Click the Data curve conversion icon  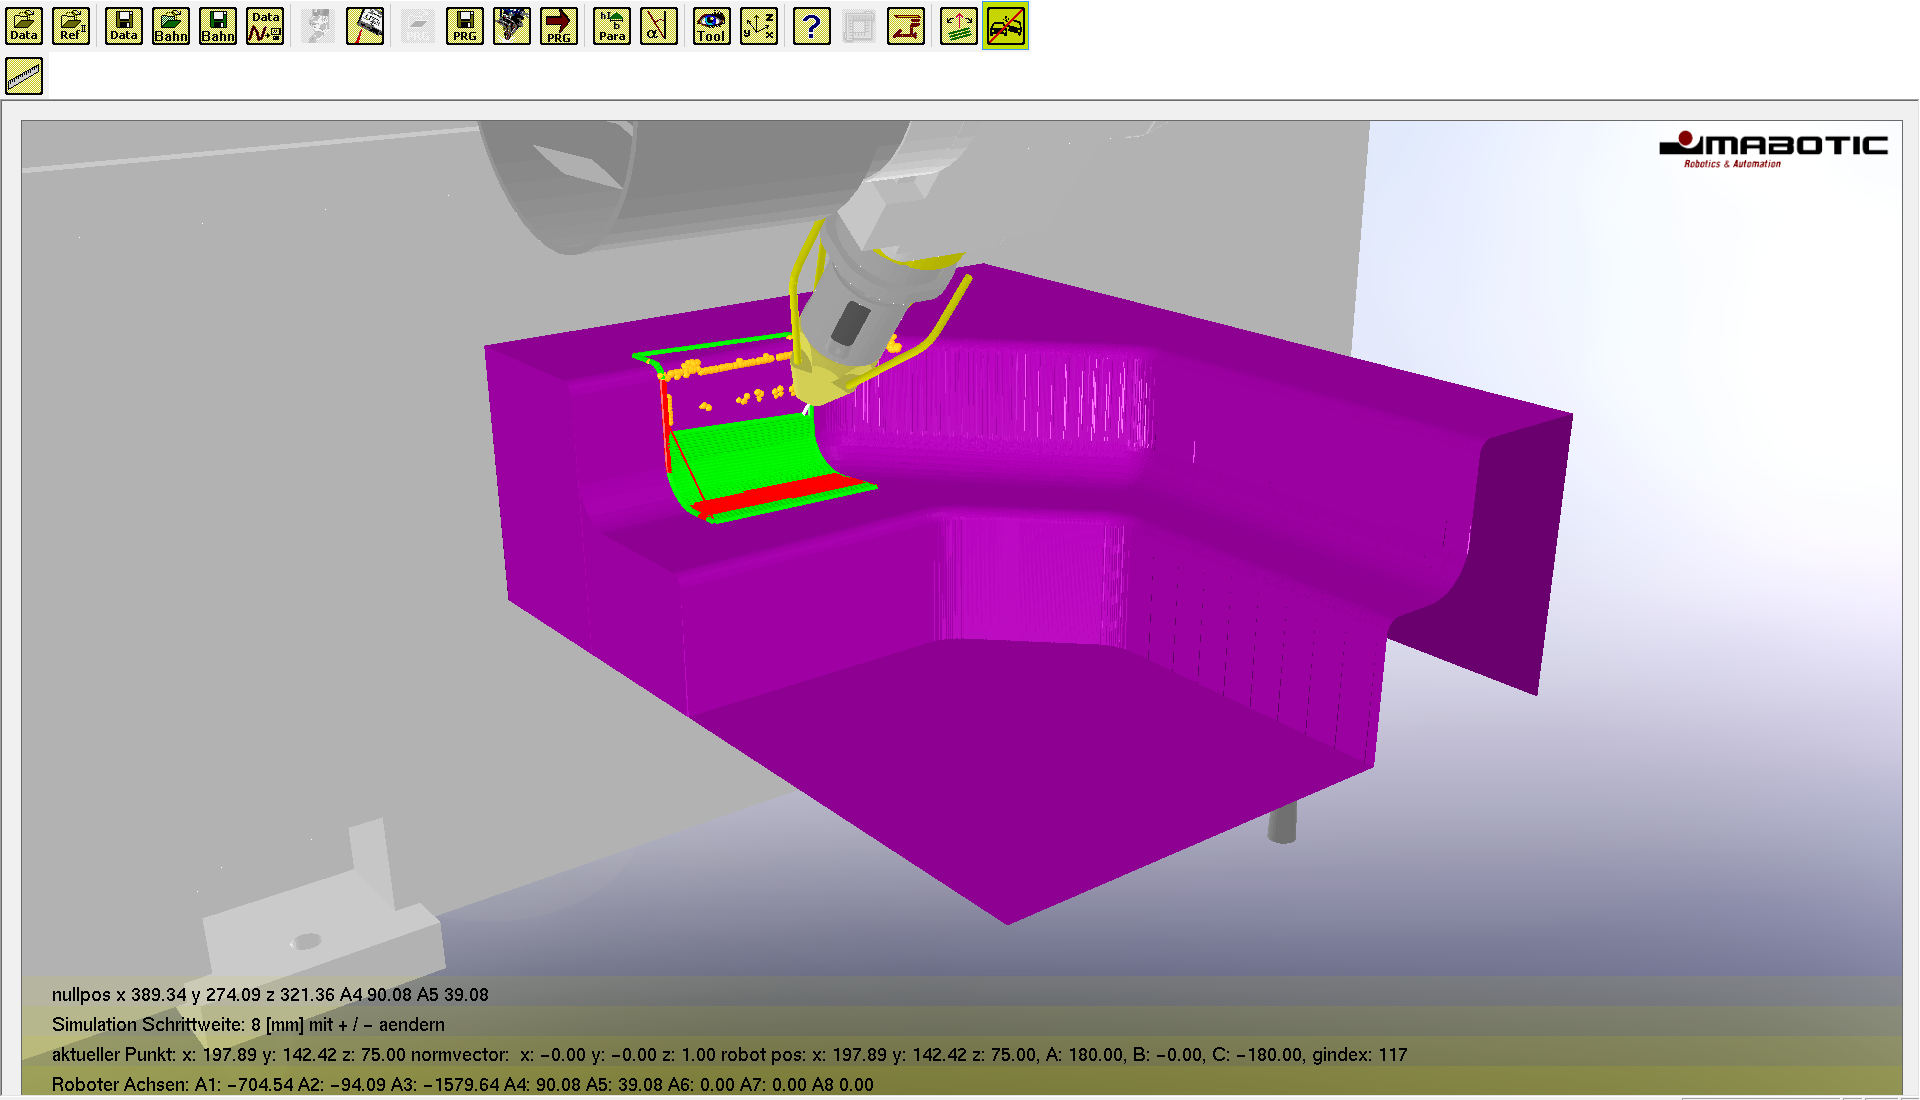pos(265,26)
